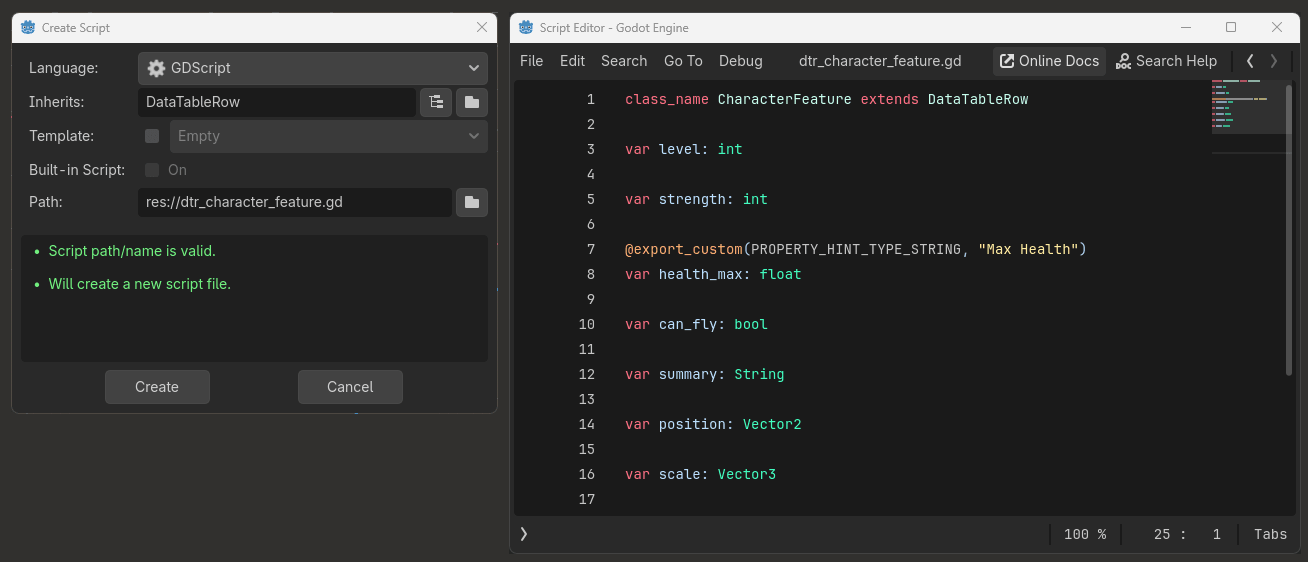Cancel the Create Script dialog
This screenshot has height=562, width=1308.
350,387
